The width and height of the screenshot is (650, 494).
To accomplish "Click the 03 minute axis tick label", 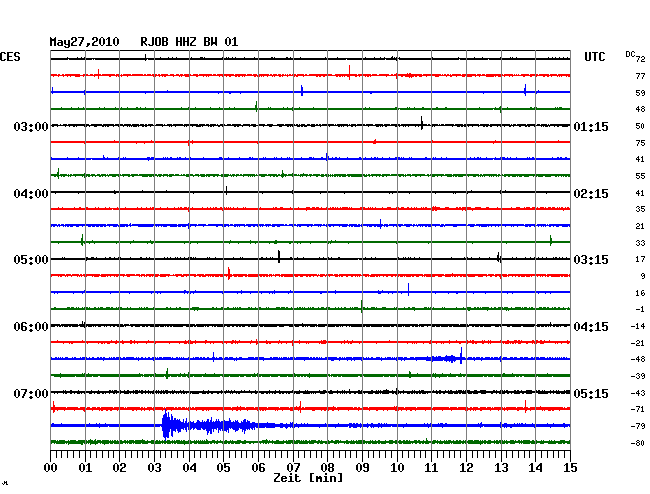I will 155,468.
